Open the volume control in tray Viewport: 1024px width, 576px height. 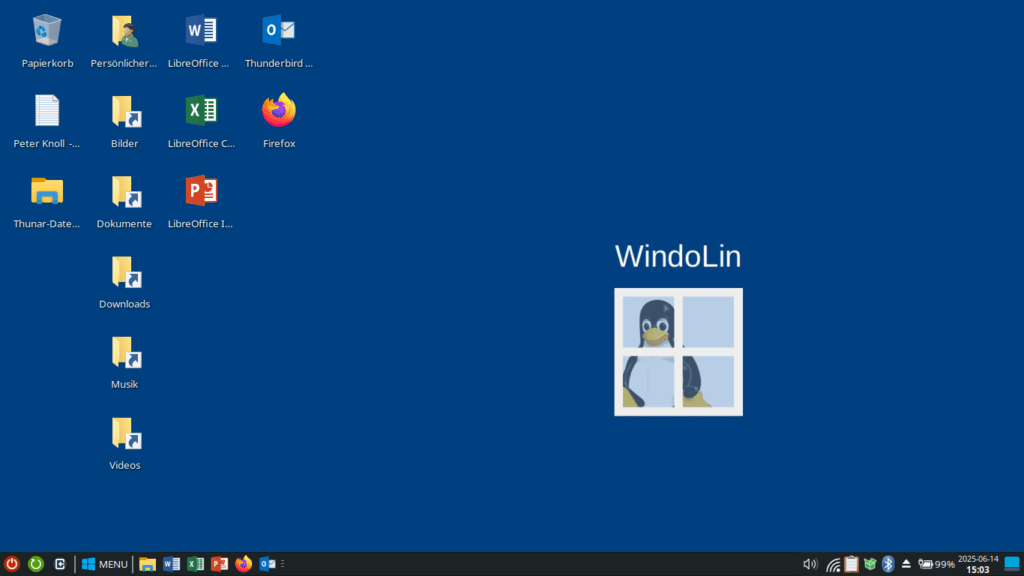(810, 564)
